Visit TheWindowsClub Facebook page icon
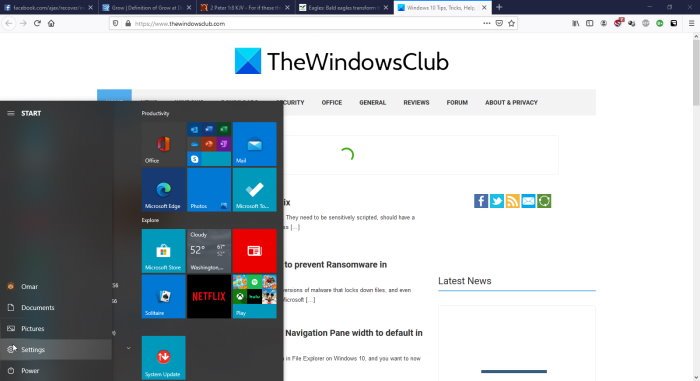The image size is (700, 381). pos(481,201)
